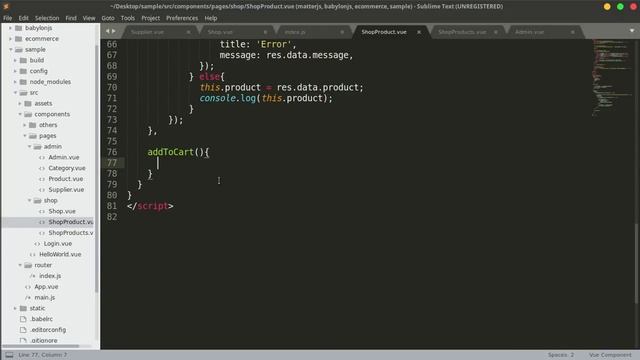Open router index.js in the sidebar
Viewport: 640px width, 360px height.
[50, 276]
